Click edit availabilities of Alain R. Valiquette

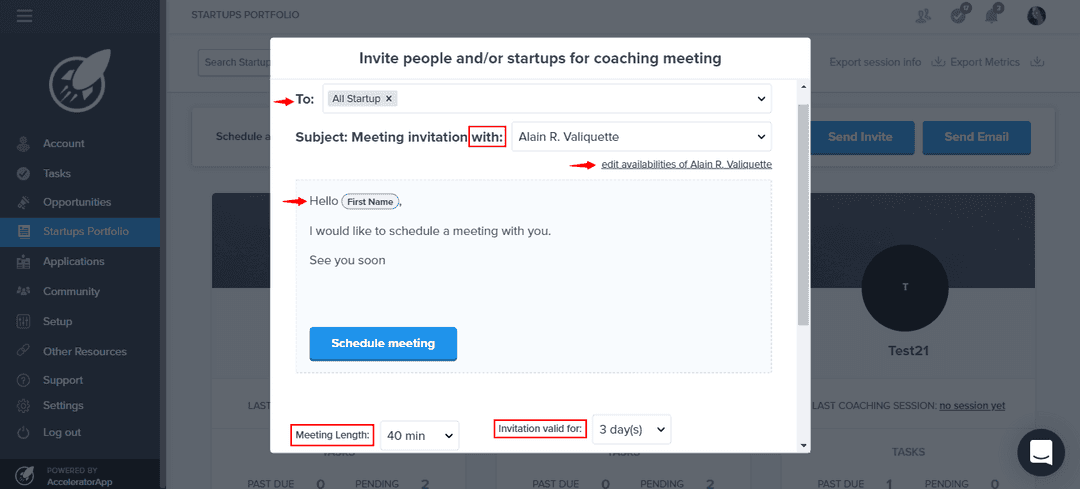(x=686, y=164)
